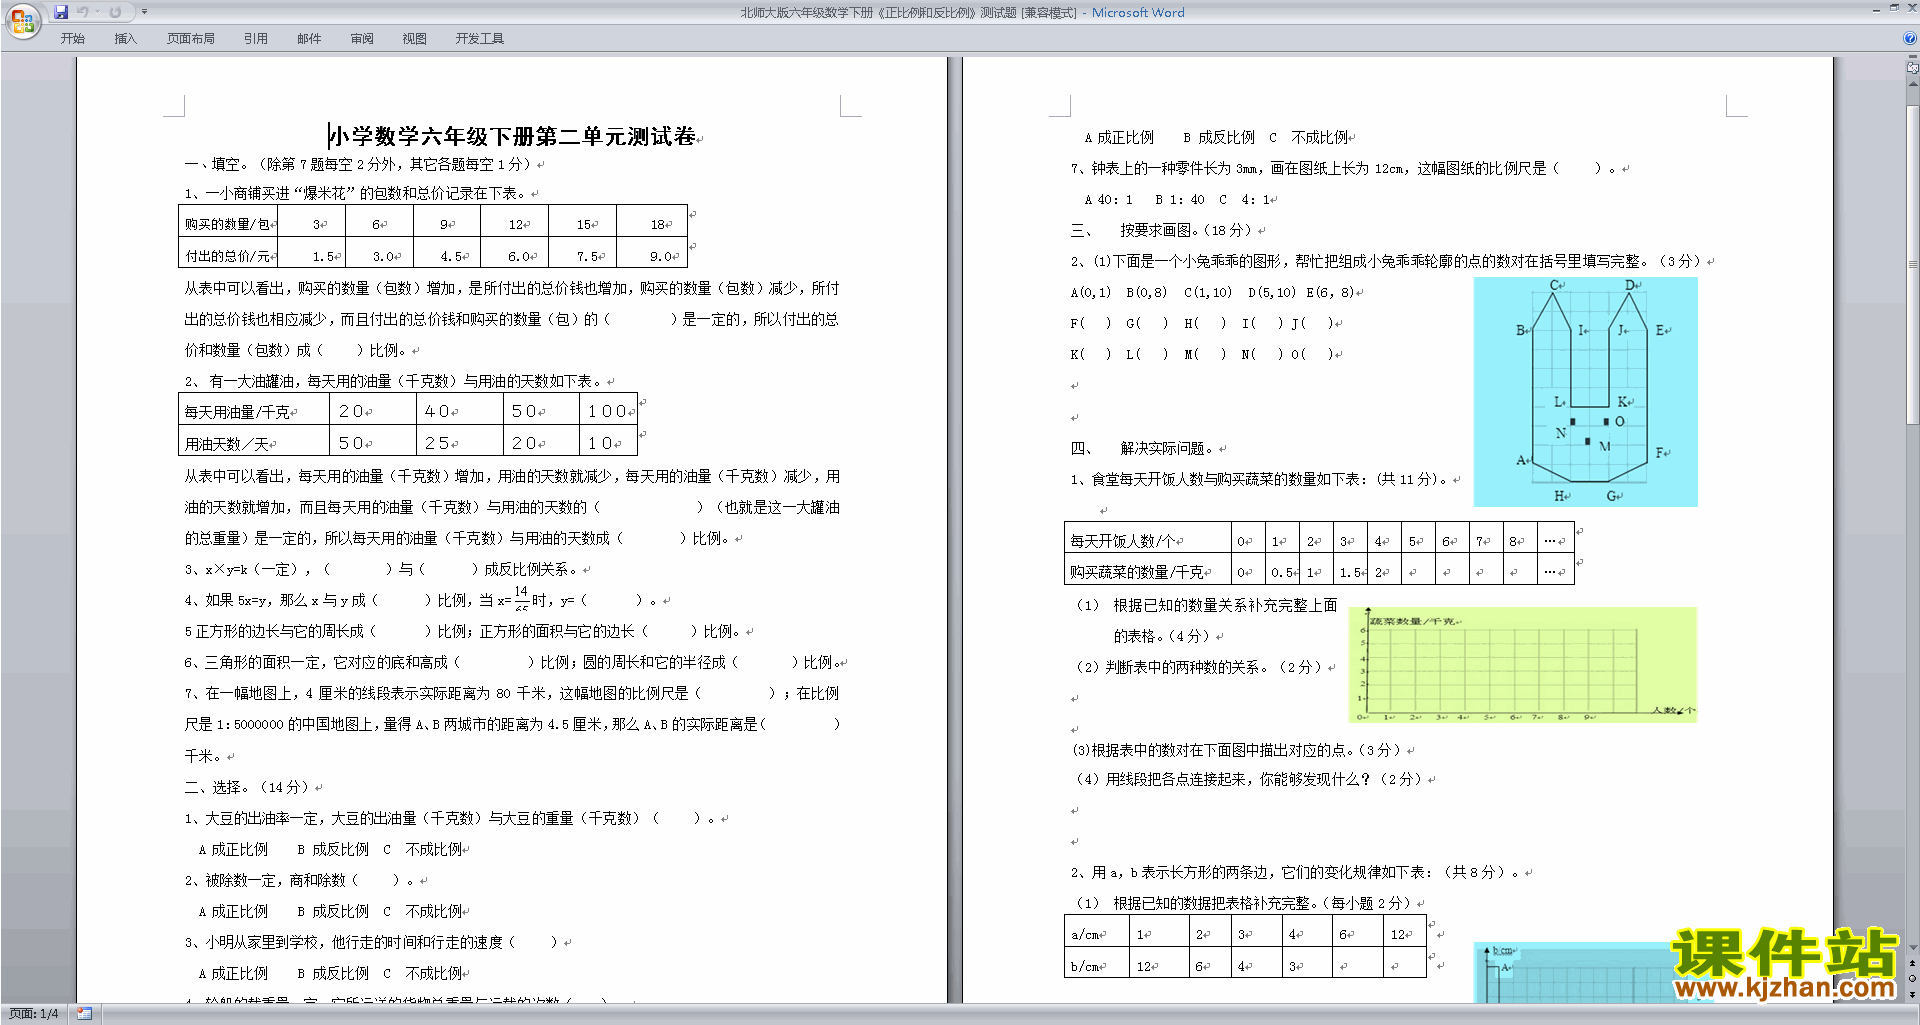This screenshot has height=1025, width=1920.
Task: Open Word Help question mark icon
Action: click(1910, 38)
